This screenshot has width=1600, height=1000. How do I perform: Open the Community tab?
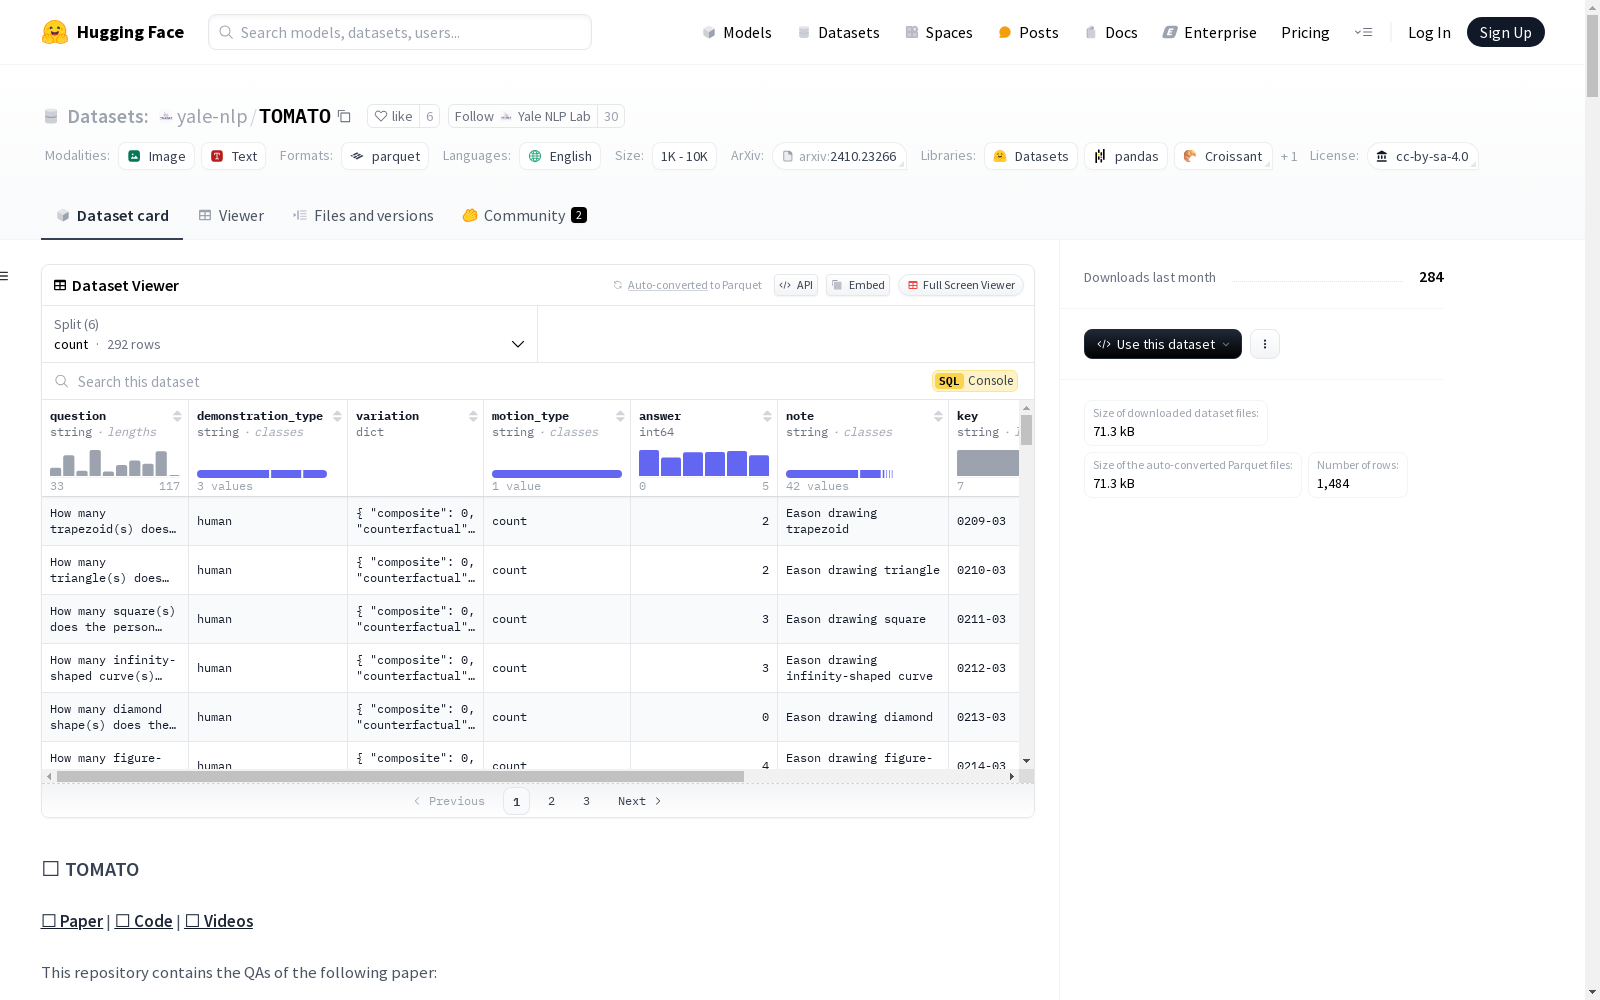coord(524,216)
